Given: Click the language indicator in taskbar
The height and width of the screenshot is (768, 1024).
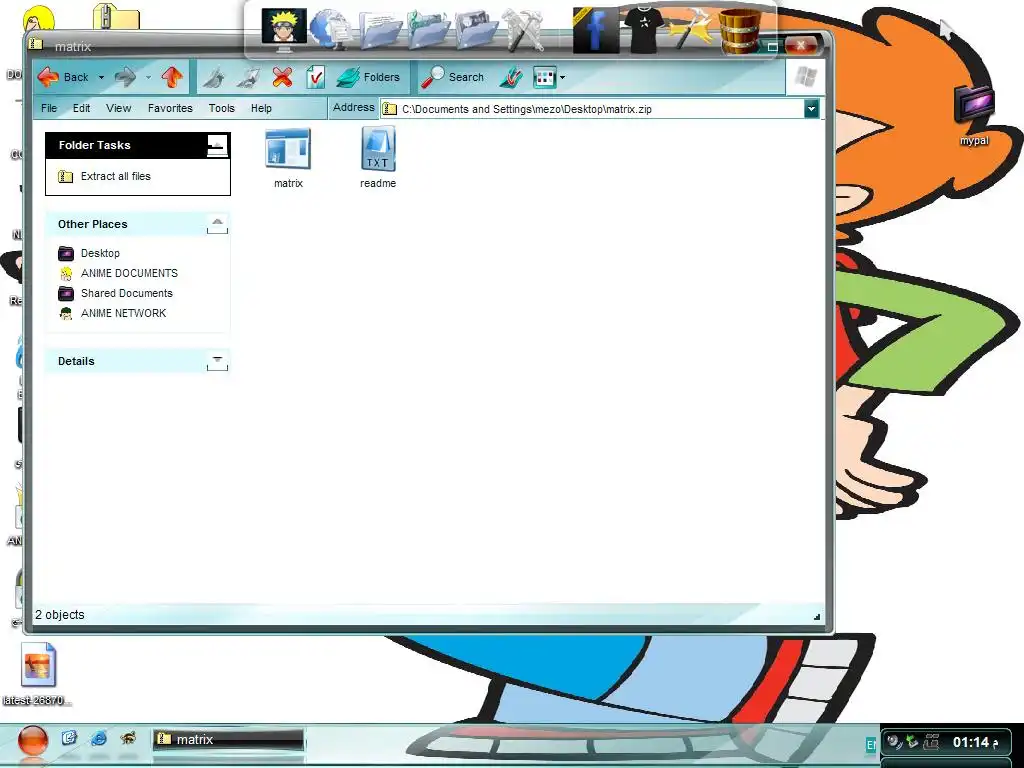Looking at the screenshot, I should pos(871,744).
